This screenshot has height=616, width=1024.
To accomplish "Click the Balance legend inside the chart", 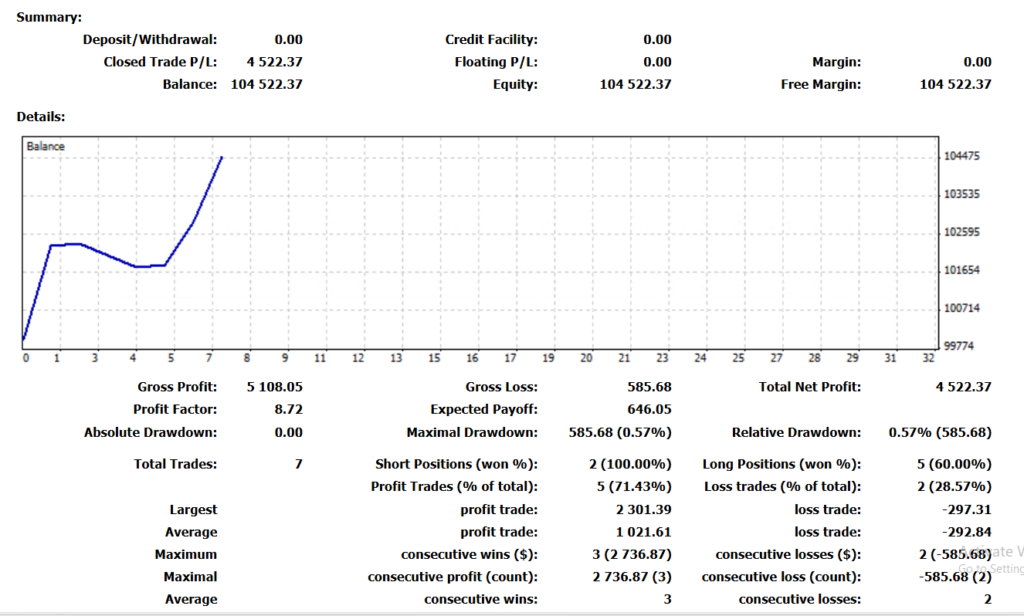I will pos(46,147).
